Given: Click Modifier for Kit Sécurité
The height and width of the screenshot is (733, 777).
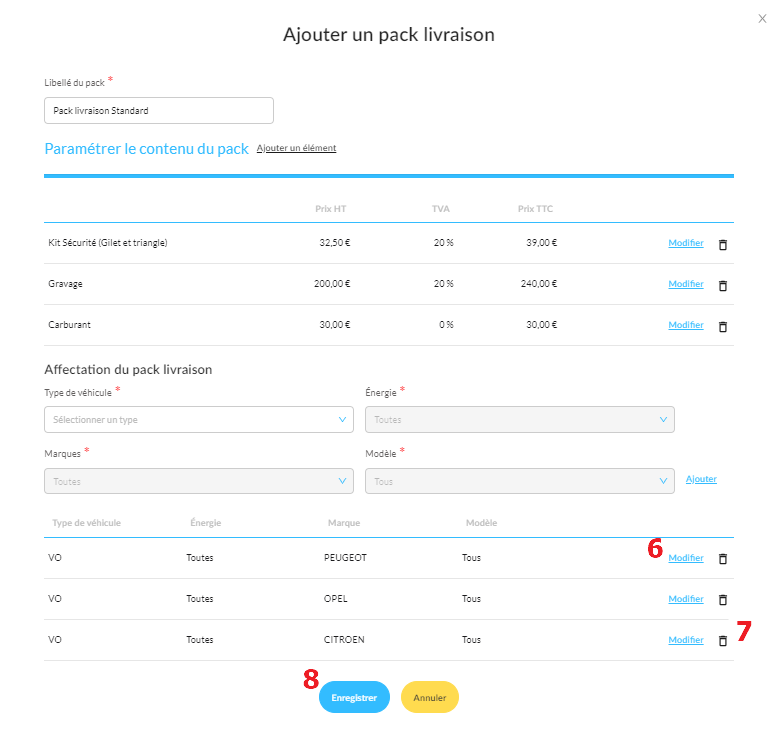Looking at the screenshot, I should point(686,243).
